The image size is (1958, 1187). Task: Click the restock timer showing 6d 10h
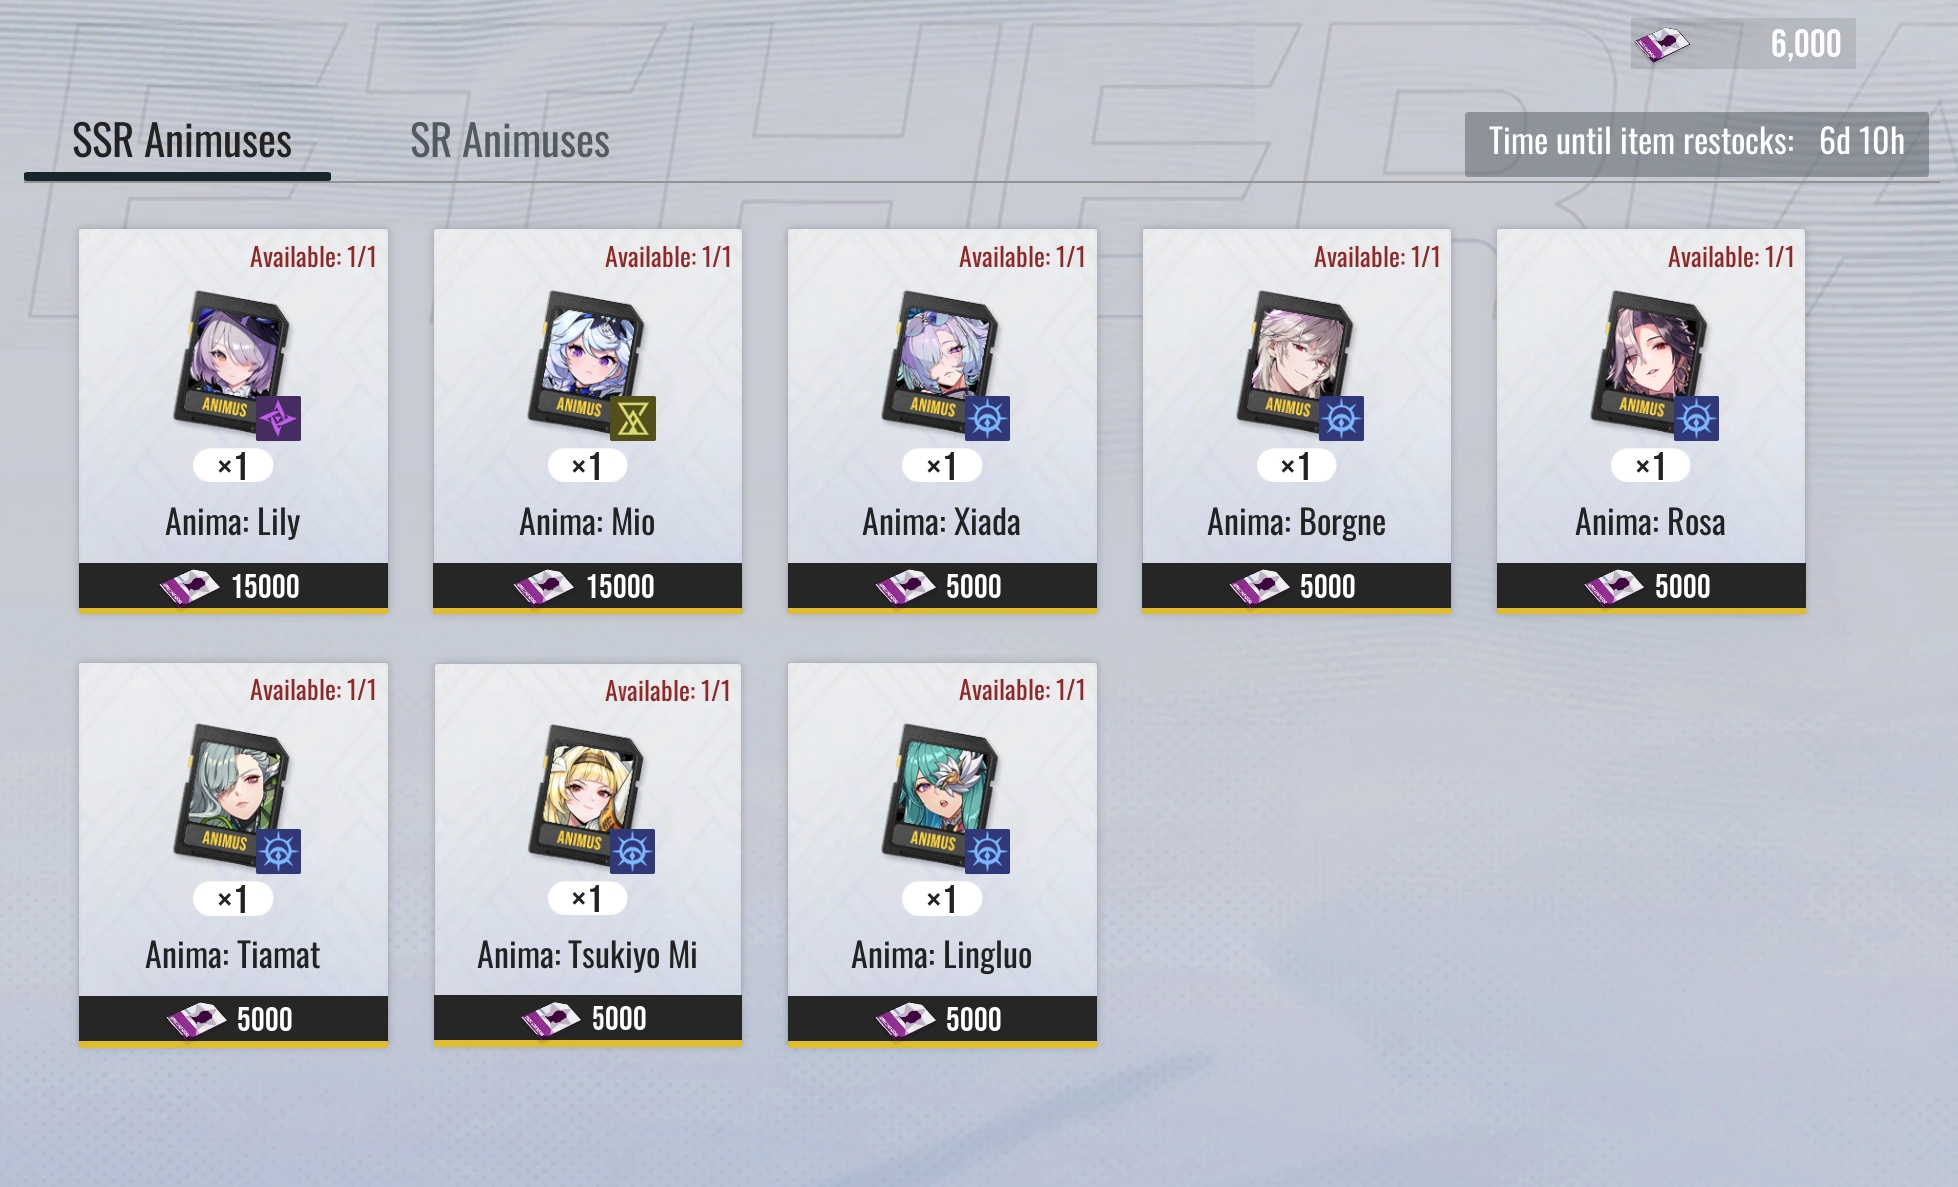(1696, 144)
